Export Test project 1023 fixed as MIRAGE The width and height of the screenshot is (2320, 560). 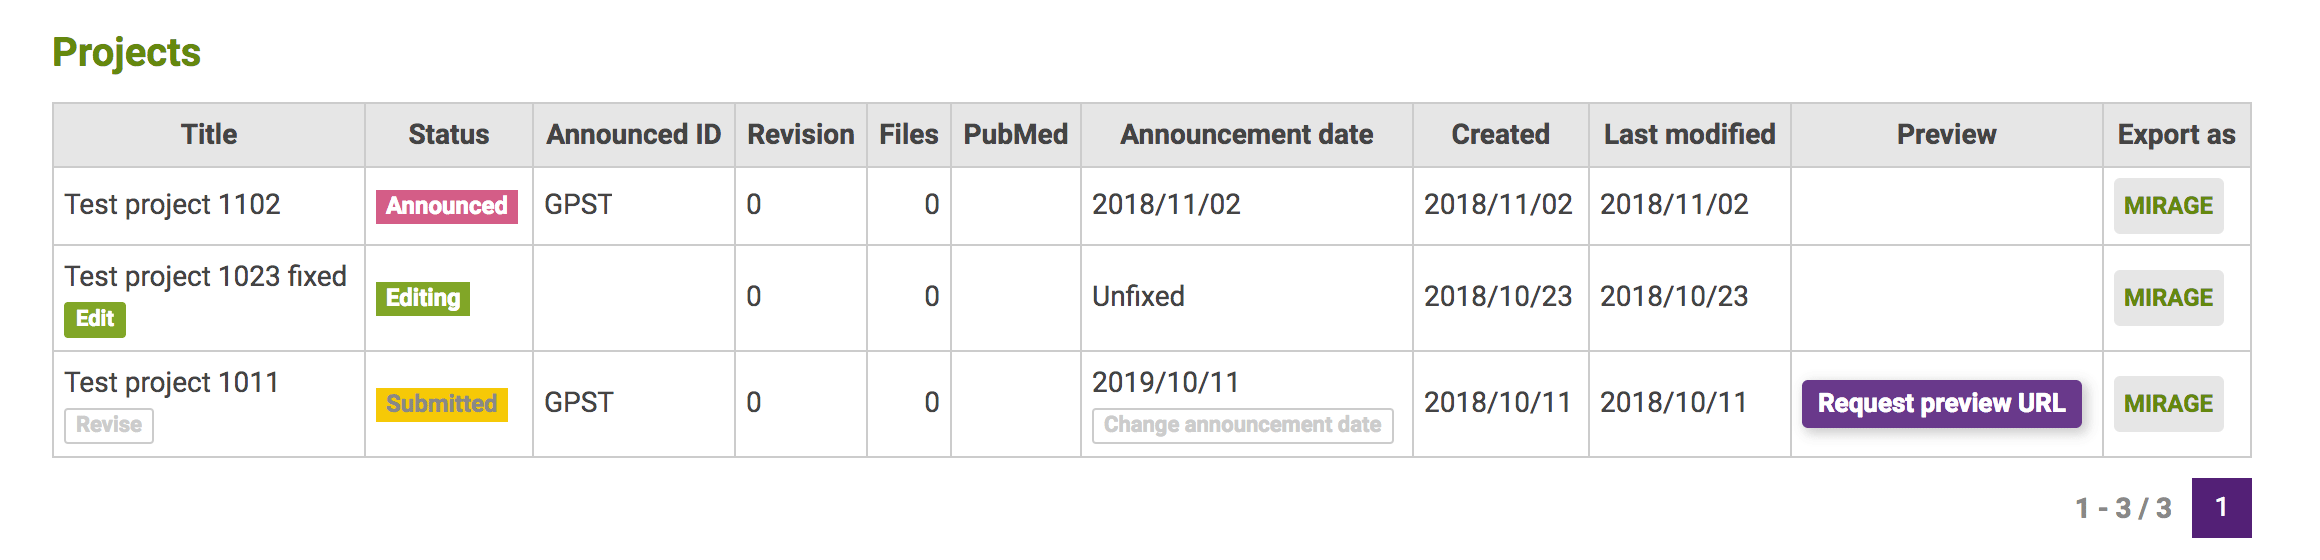2168,298
